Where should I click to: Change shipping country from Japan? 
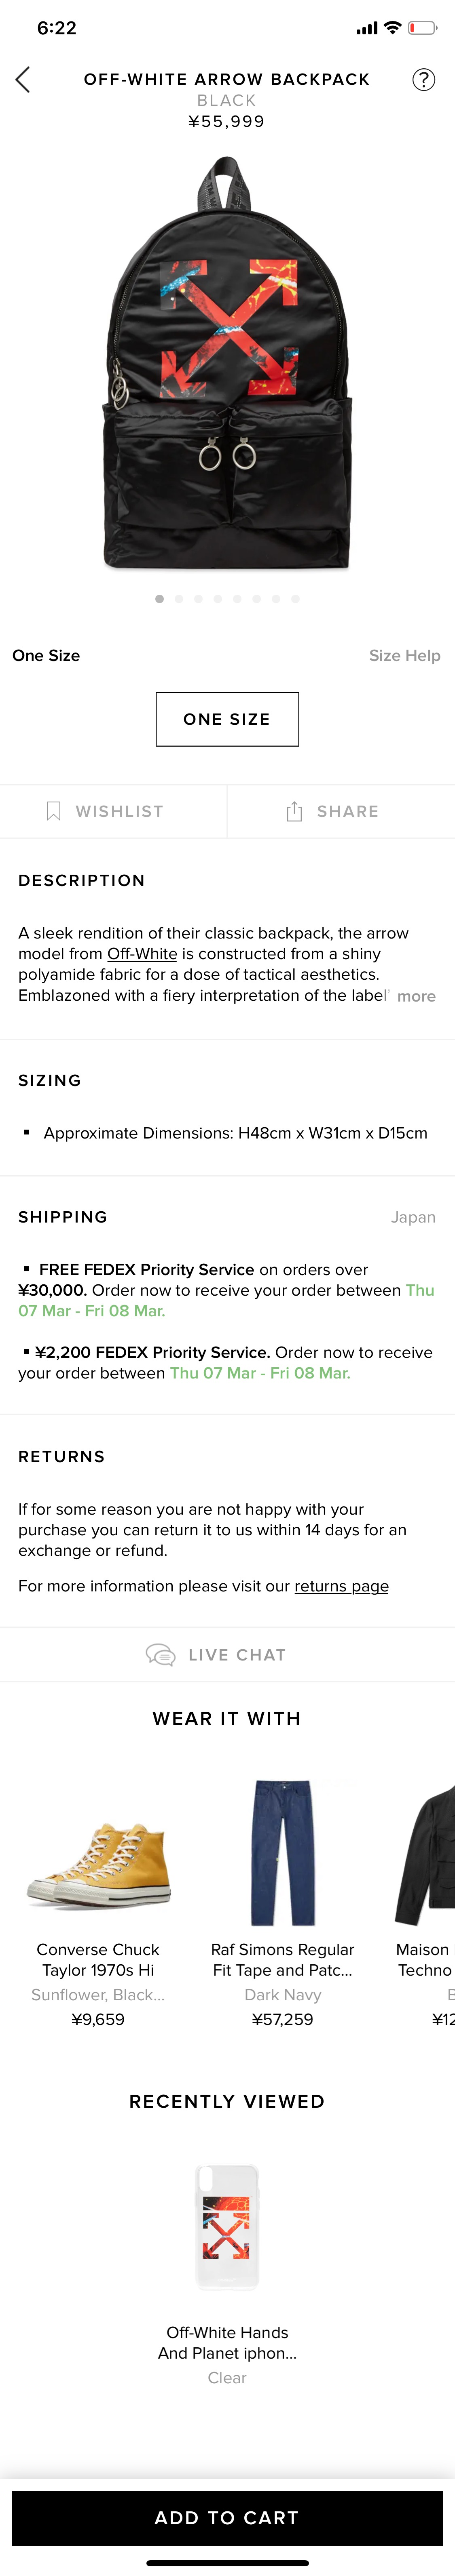click(413, 1217)
